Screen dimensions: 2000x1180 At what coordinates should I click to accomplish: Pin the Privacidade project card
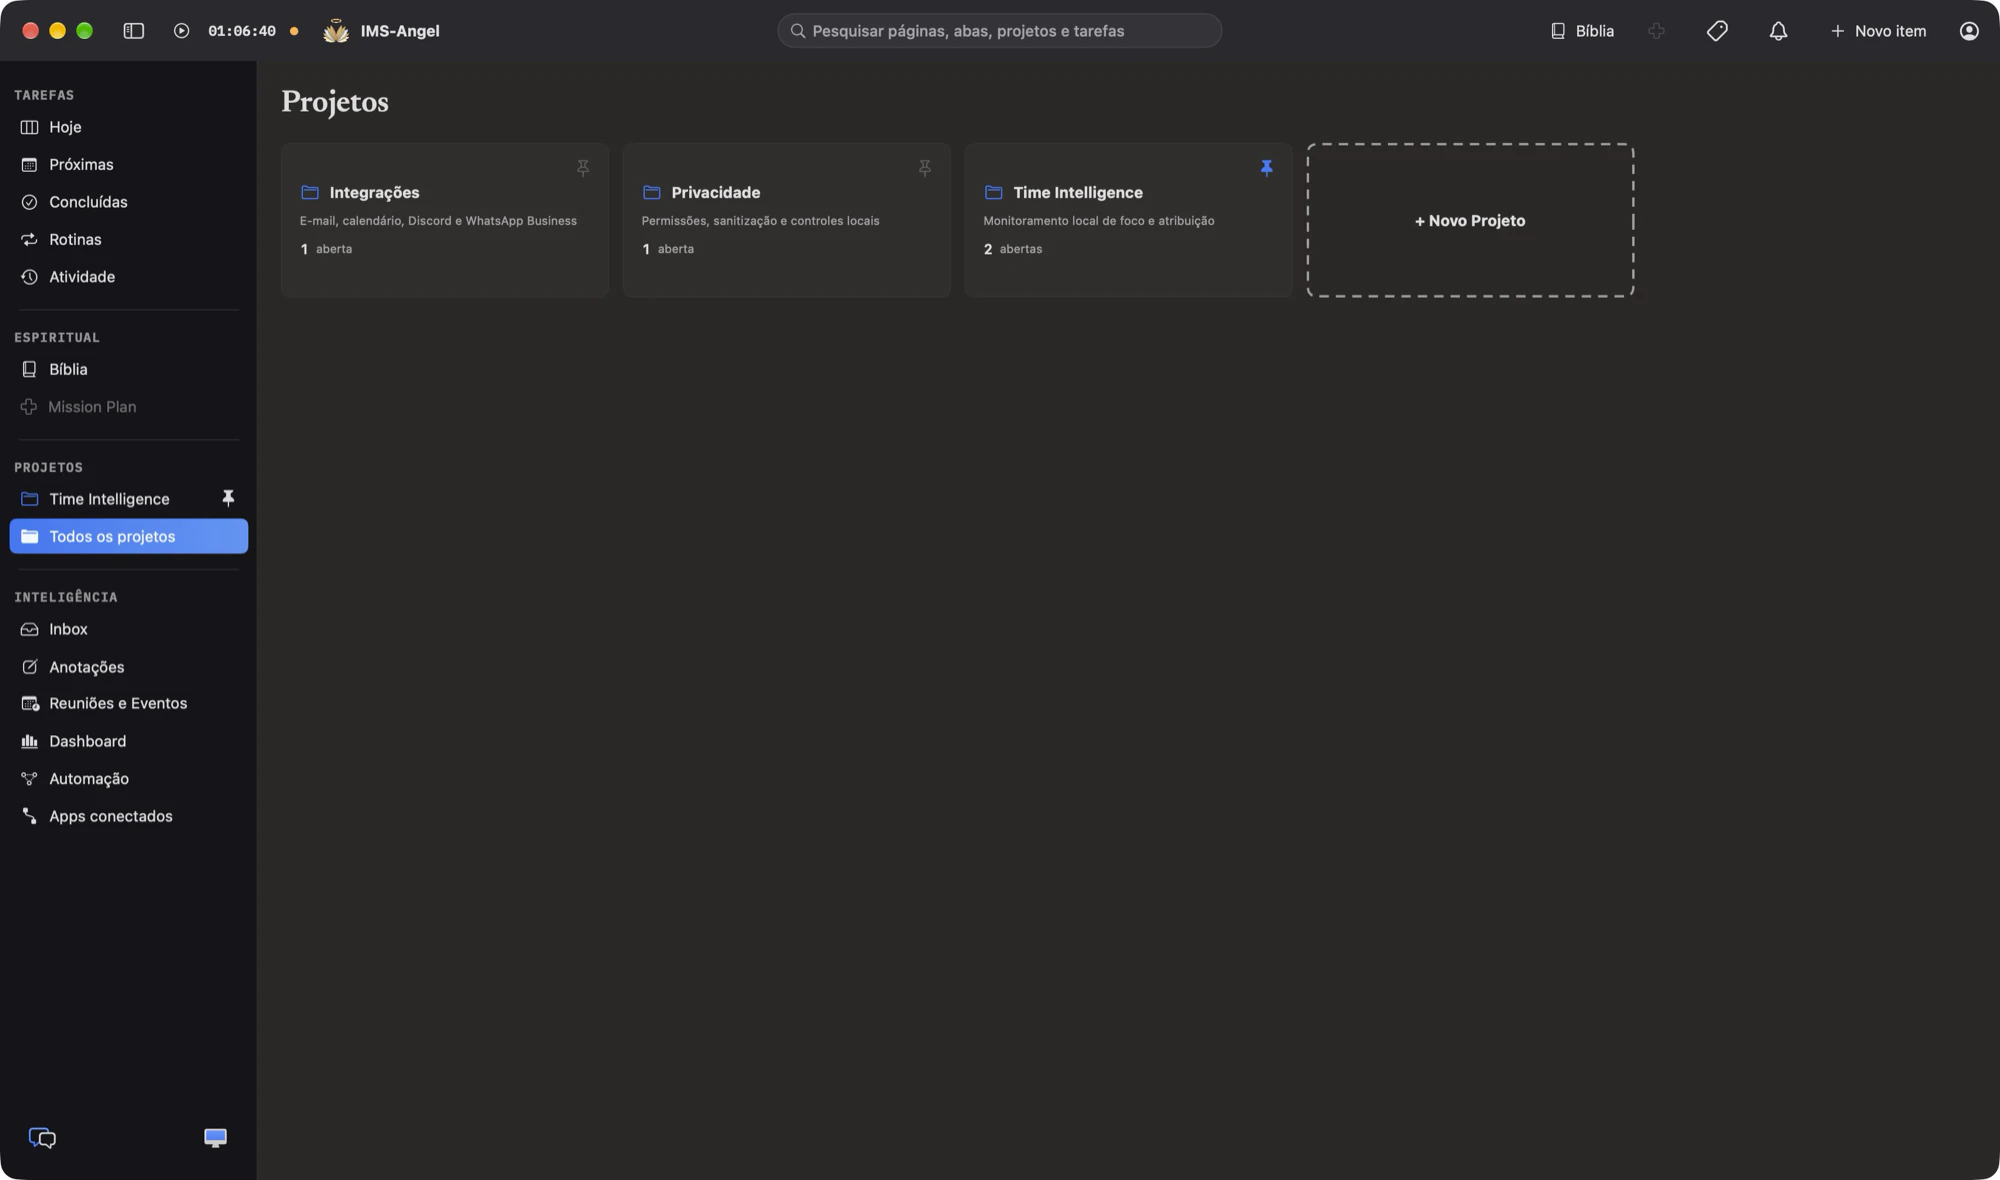pos(925,168)
